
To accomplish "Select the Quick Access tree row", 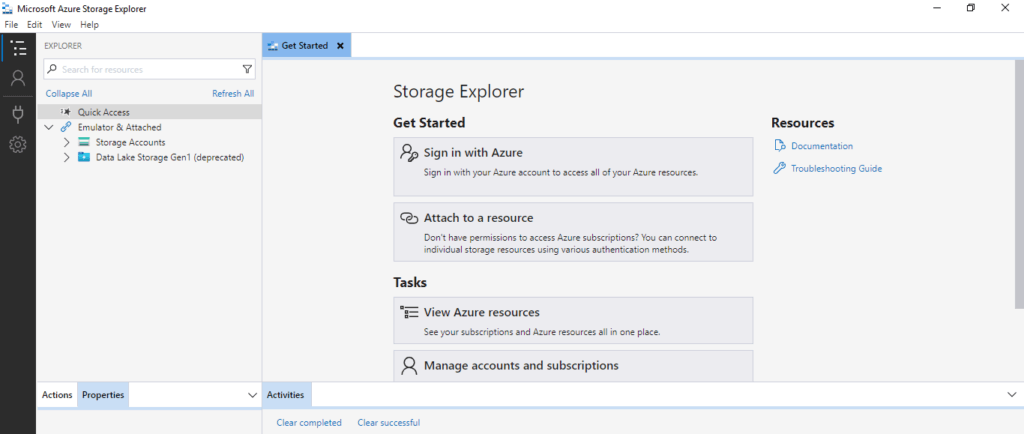I will [x=149, y=112].
